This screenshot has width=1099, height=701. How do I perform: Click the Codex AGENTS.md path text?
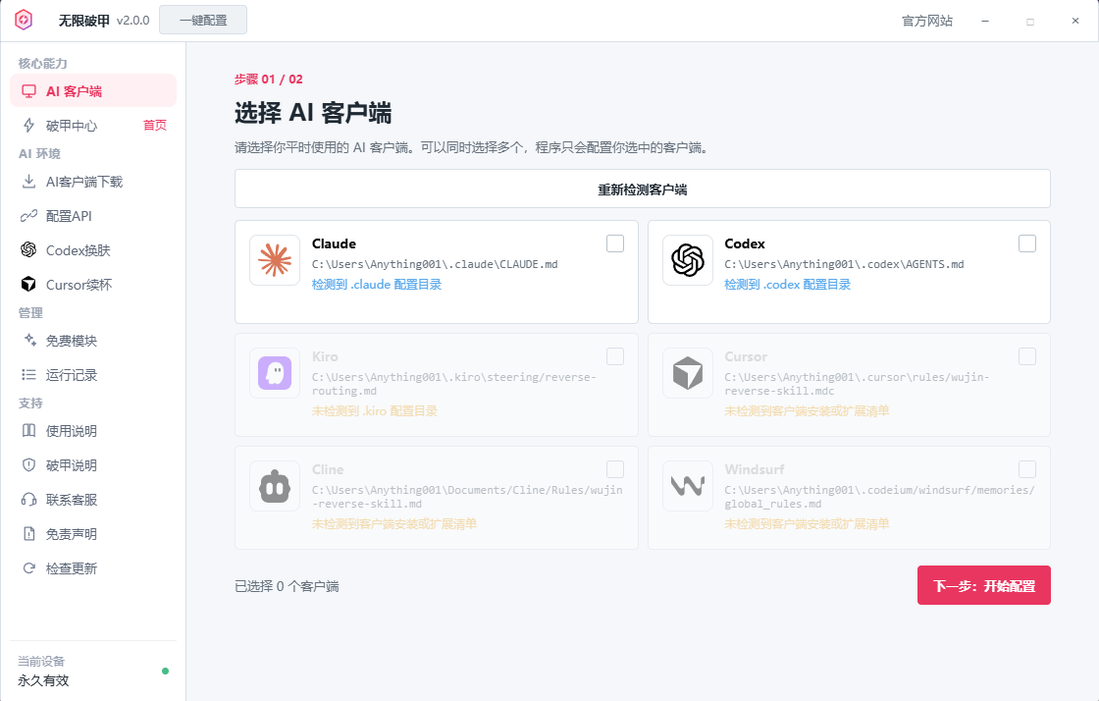pos(844,264)
